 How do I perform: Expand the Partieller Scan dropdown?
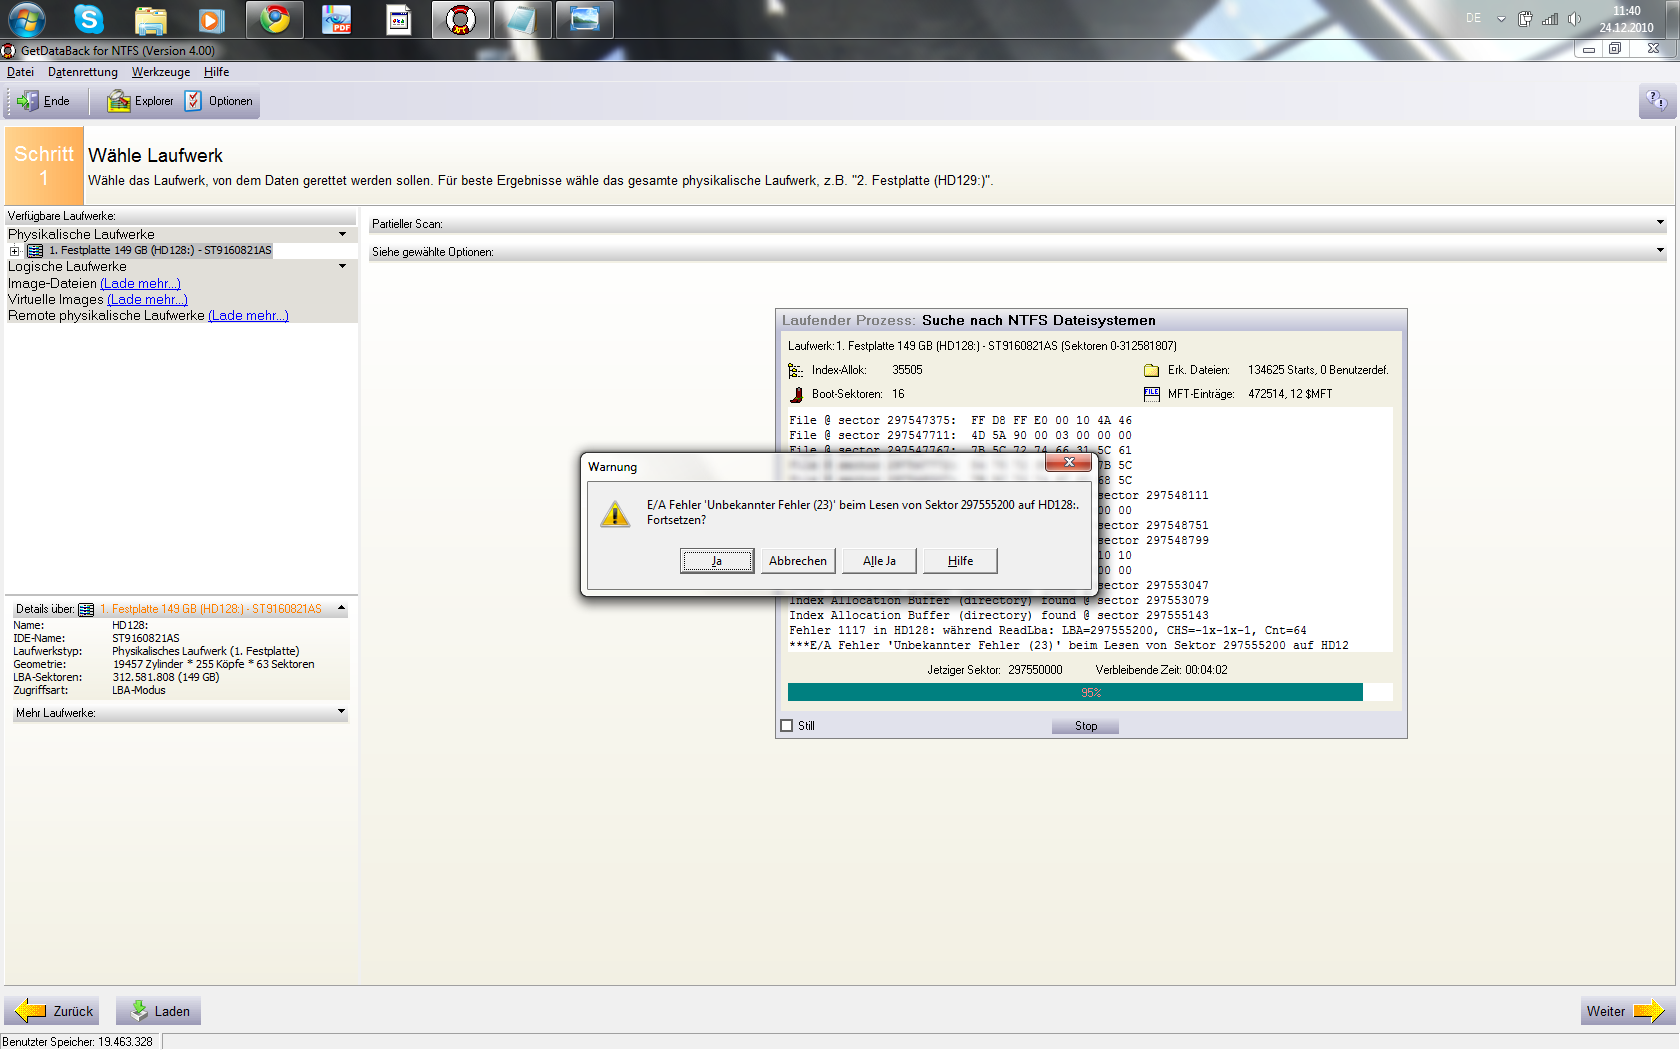[x=1660, y=223]
